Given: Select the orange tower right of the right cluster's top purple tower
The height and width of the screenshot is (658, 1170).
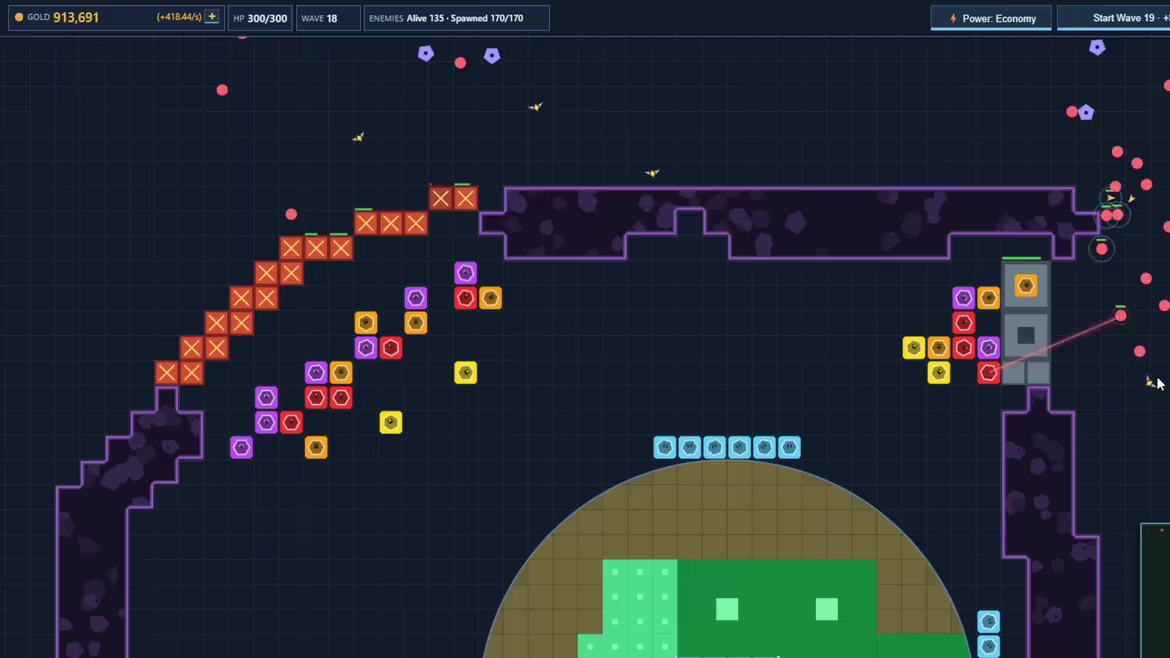Looking at the screenshot, I should click(x=989, y=298).
